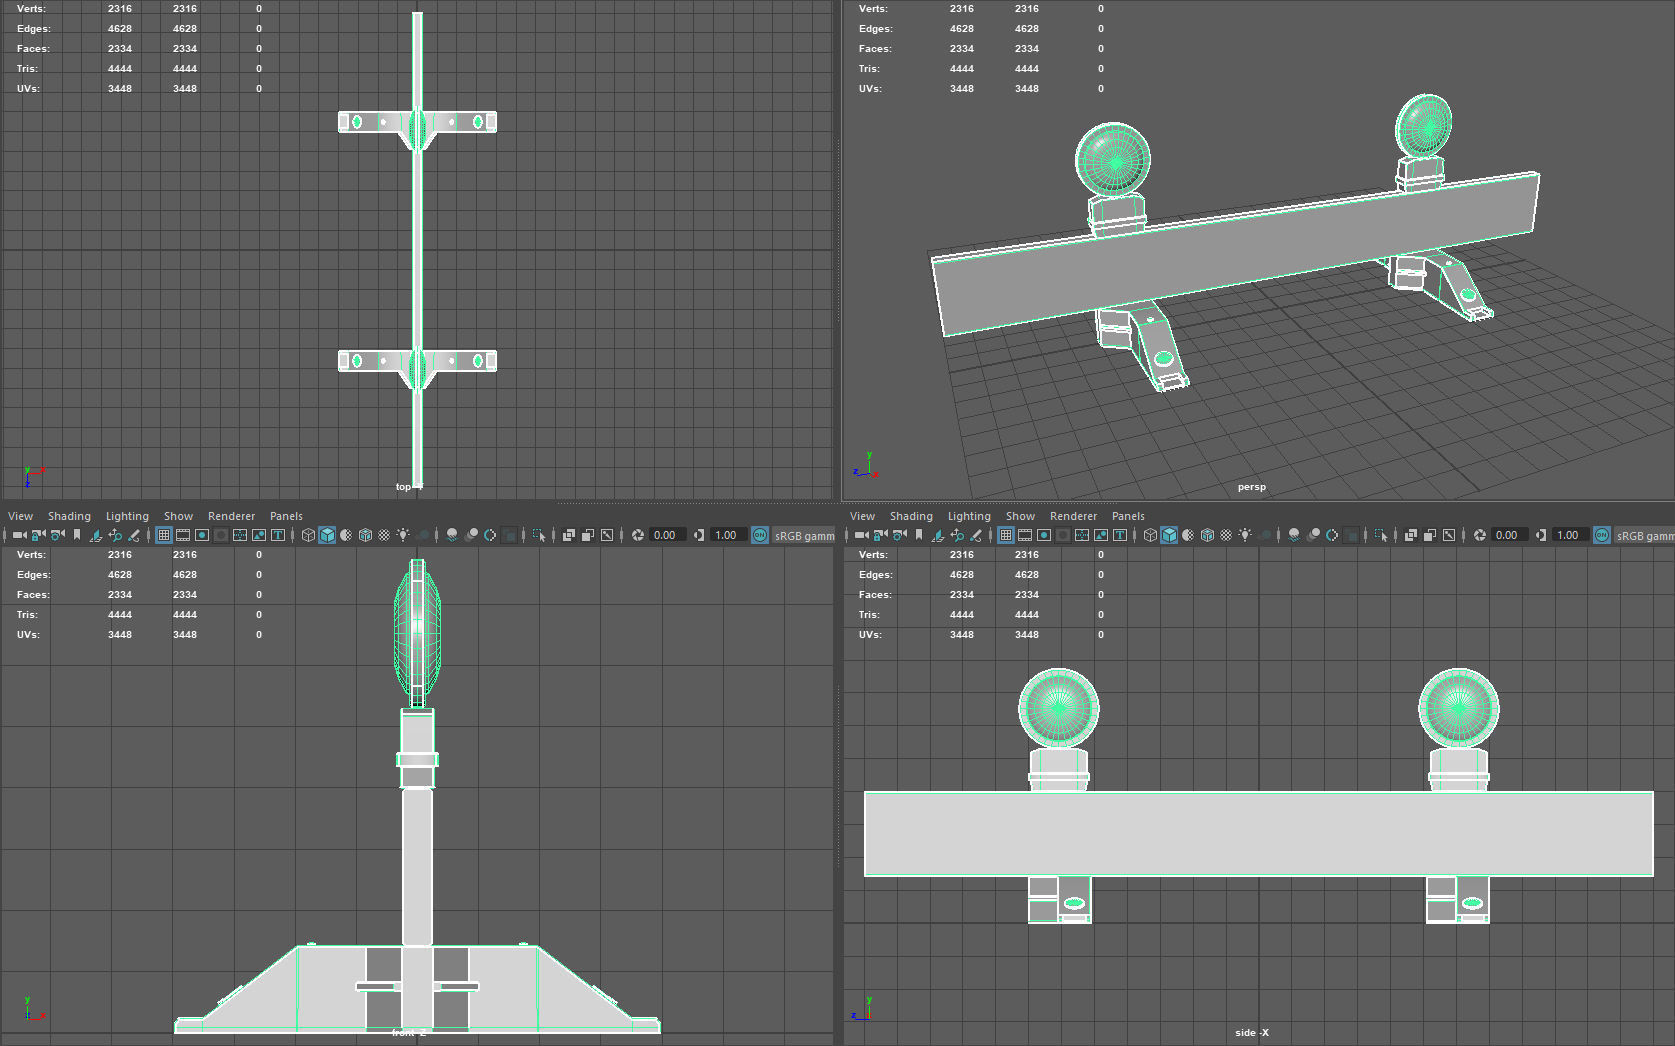Toggle Smooth Shade All in front panel
Screen dimensions: 1675x1046
(327, 535)
